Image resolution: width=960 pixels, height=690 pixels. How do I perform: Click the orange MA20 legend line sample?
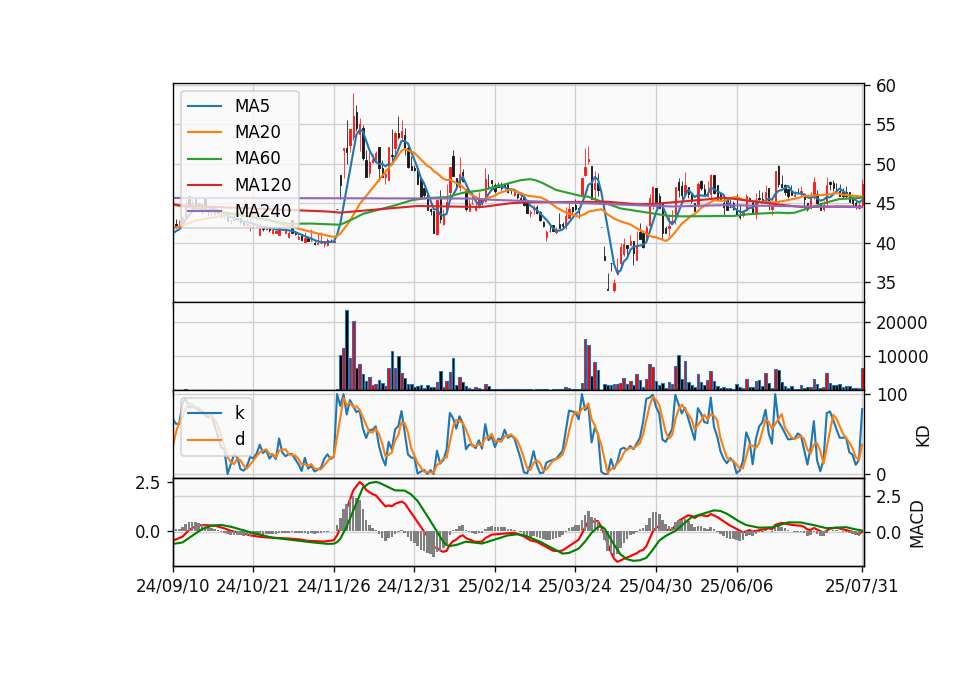(204, 132)
